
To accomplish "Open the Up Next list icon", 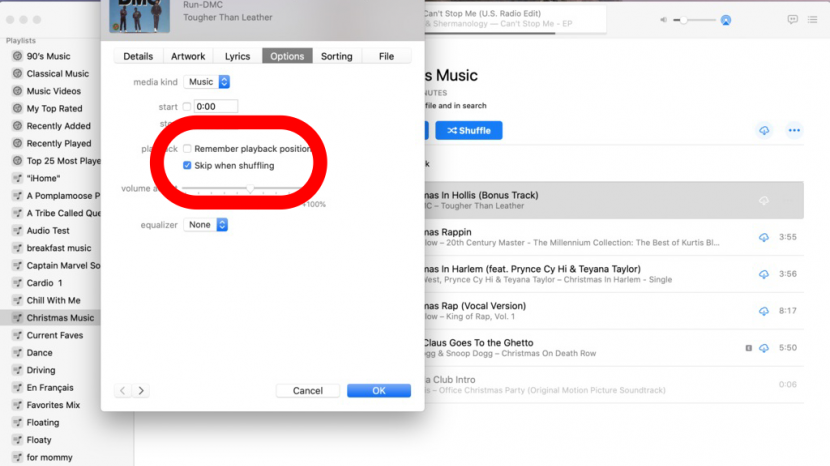I will (813, 20).
